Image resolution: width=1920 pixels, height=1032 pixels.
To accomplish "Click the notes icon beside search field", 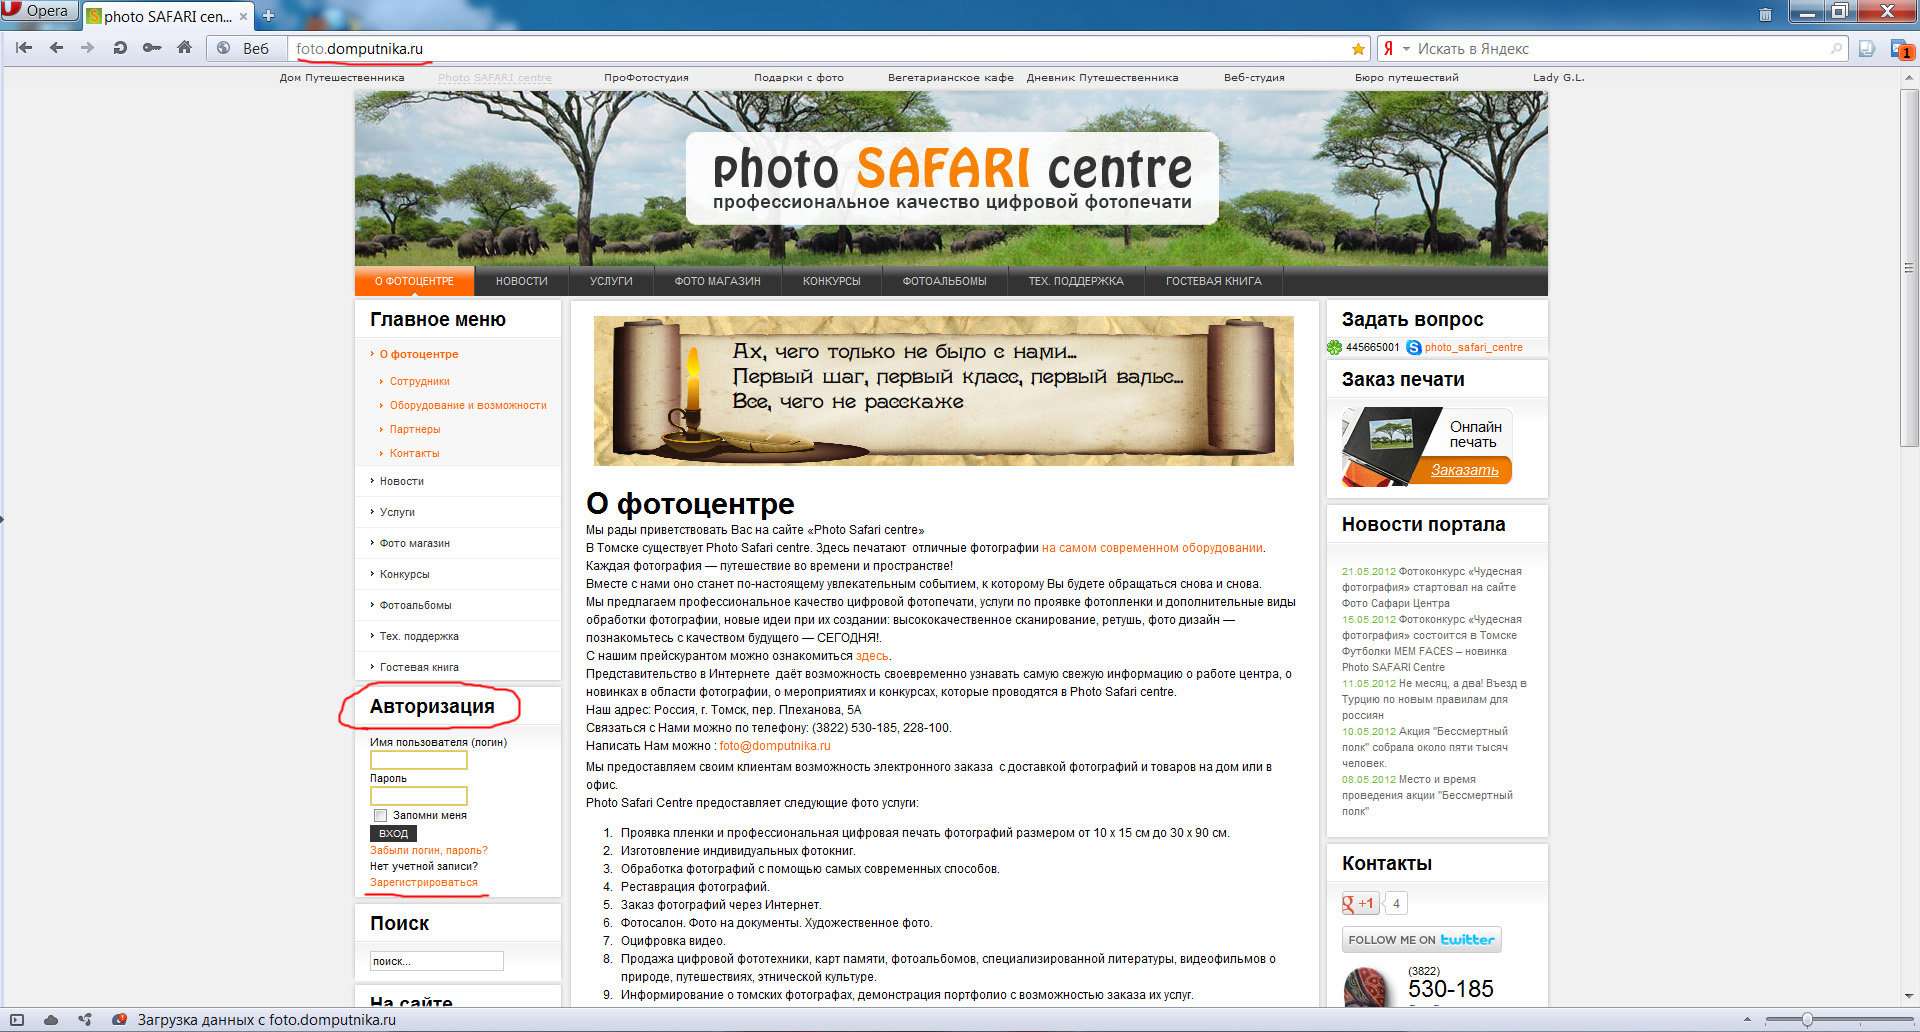I will coord(1867,48).
